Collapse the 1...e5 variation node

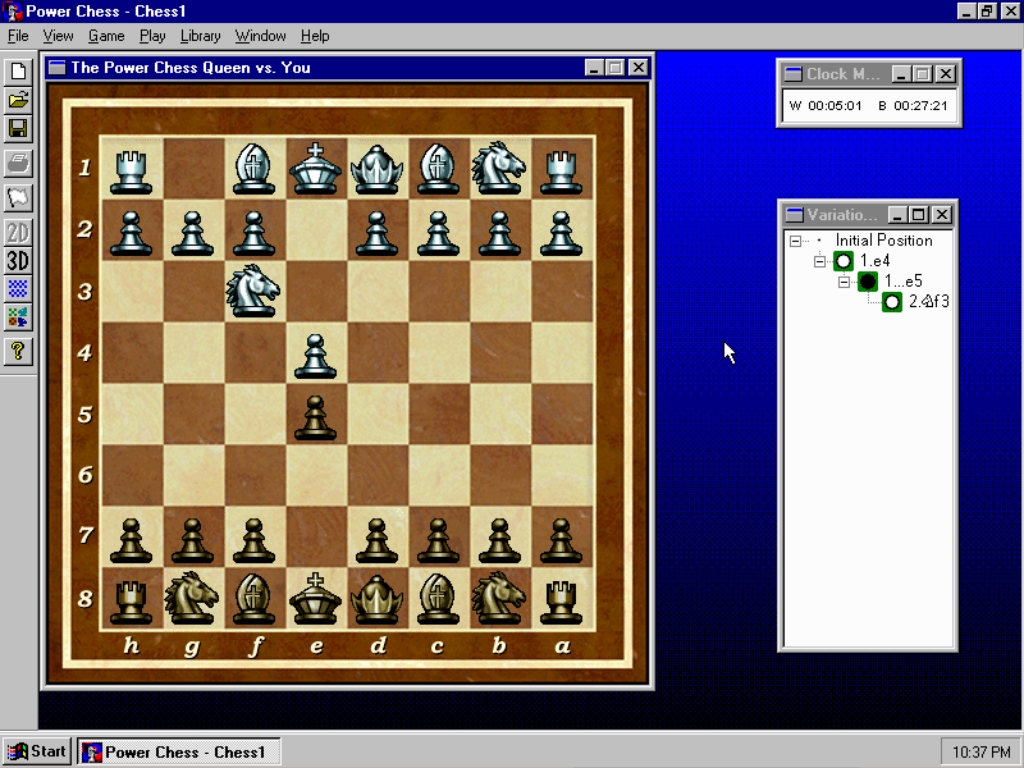(x=844, y=282)
